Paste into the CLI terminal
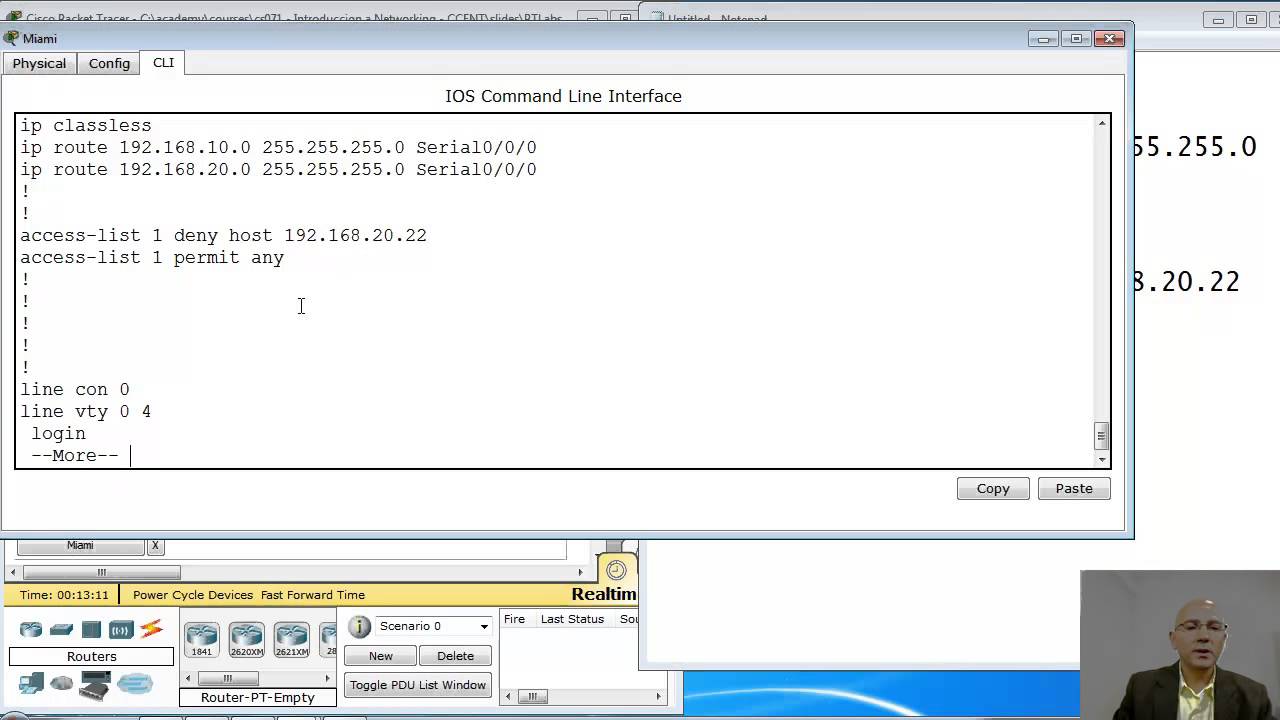Screen dimensions: 1280x720 pos(1074,488)
